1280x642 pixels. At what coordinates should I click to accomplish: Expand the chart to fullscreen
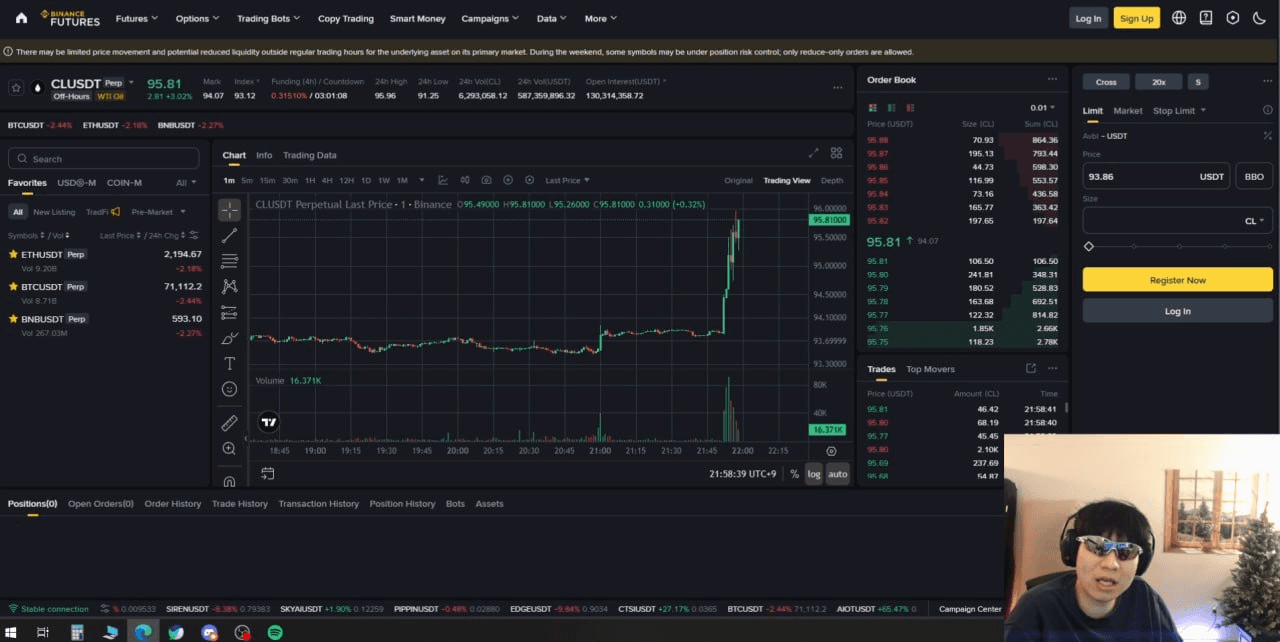coord(813,153)
